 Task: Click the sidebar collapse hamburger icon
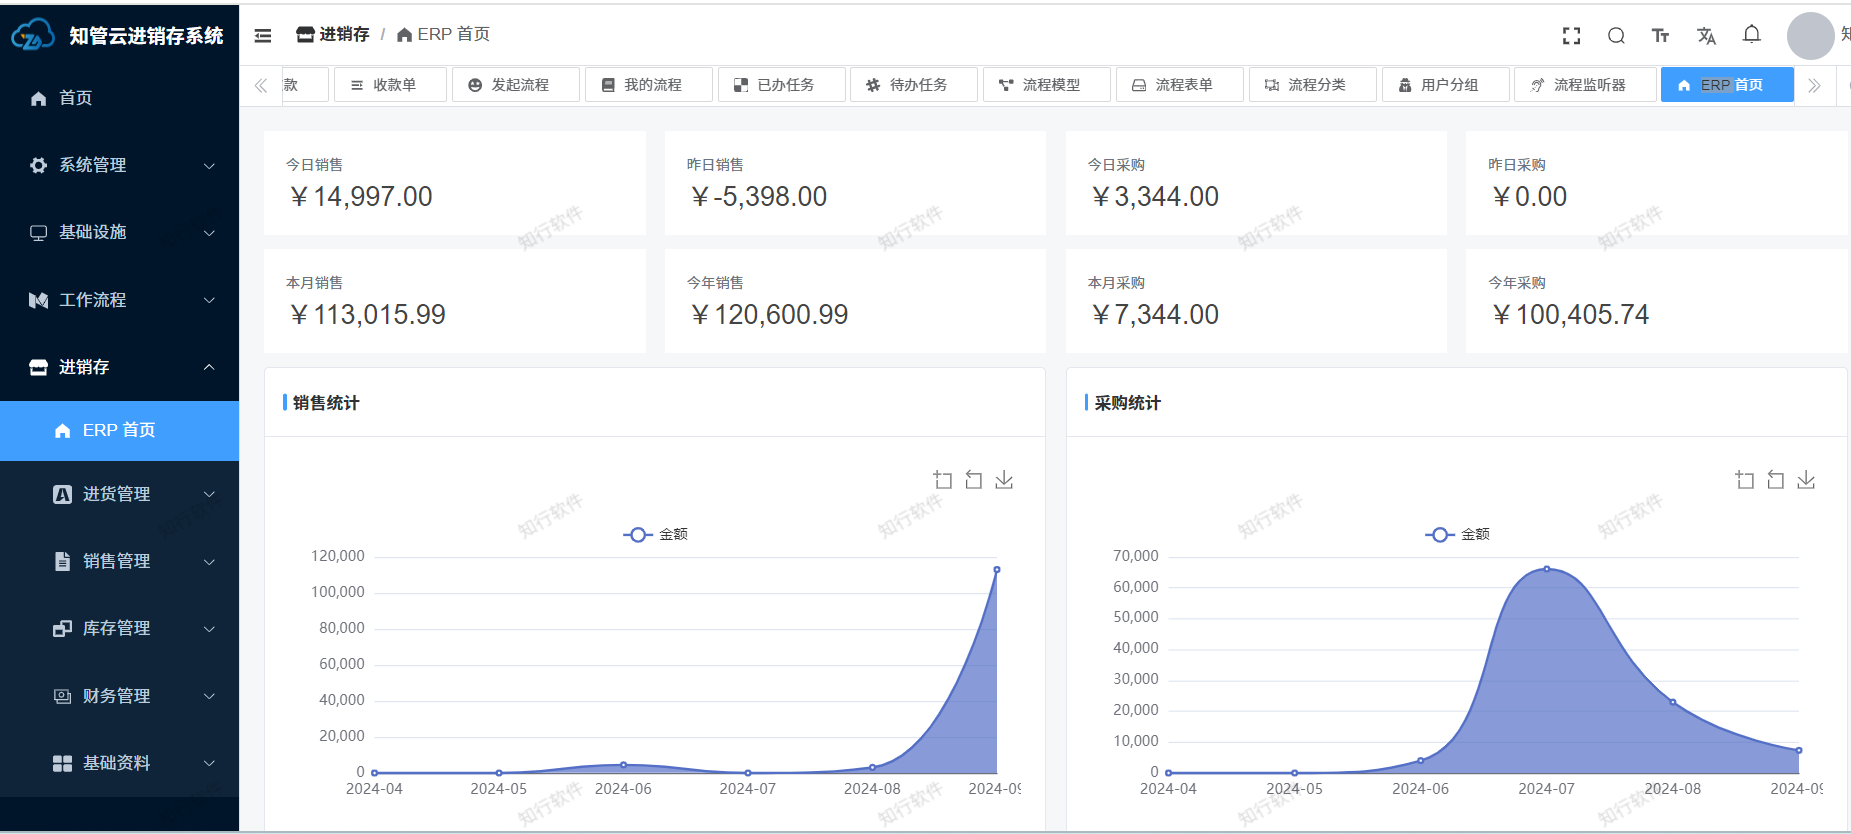point(263,36)
